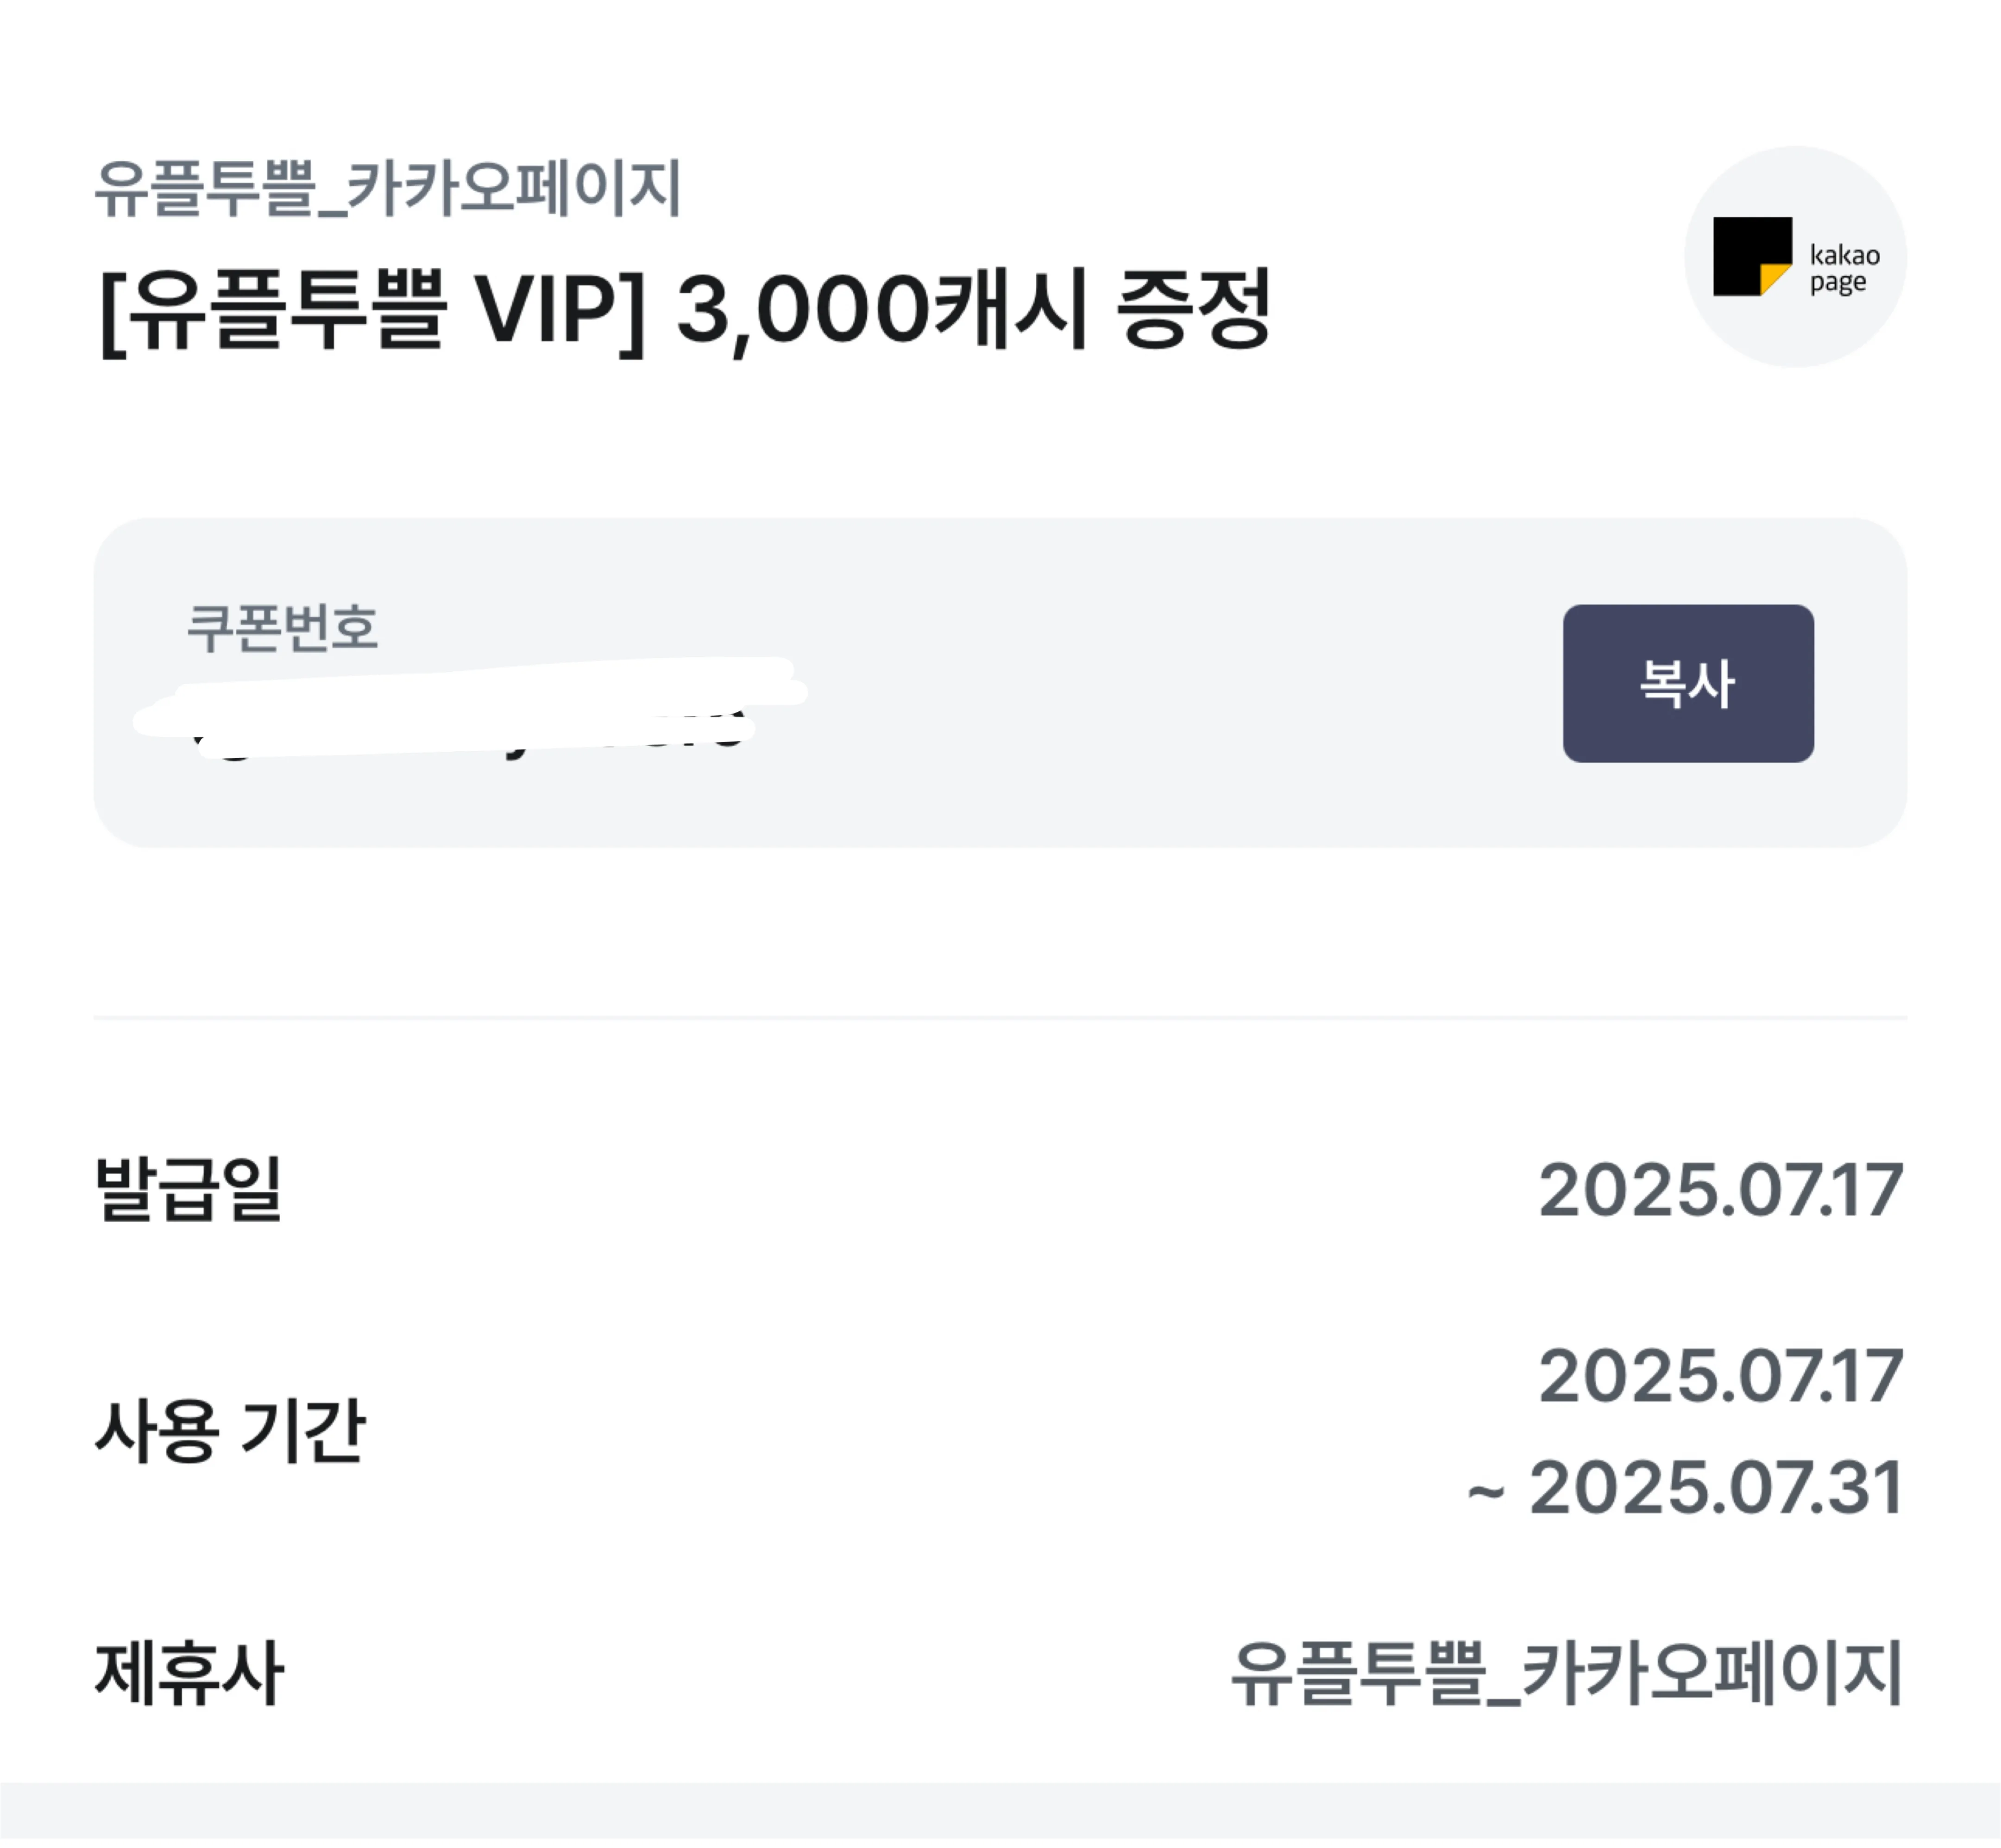This screenshot has width=2001, height=1848.
Task: Click the yellow folded corner of logo
Action: pyautogui.click(x=1775, y=279)
